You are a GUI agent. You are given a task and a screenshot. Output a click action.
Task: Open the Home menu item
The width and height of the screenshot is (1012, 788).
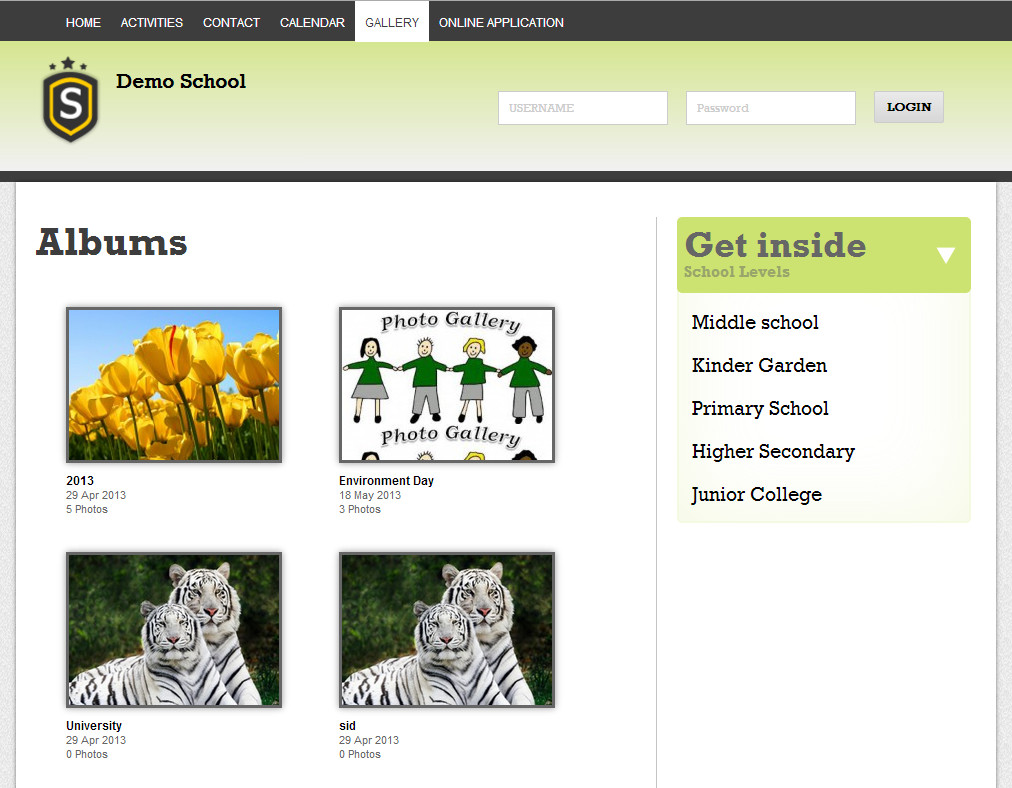(83, 23)
